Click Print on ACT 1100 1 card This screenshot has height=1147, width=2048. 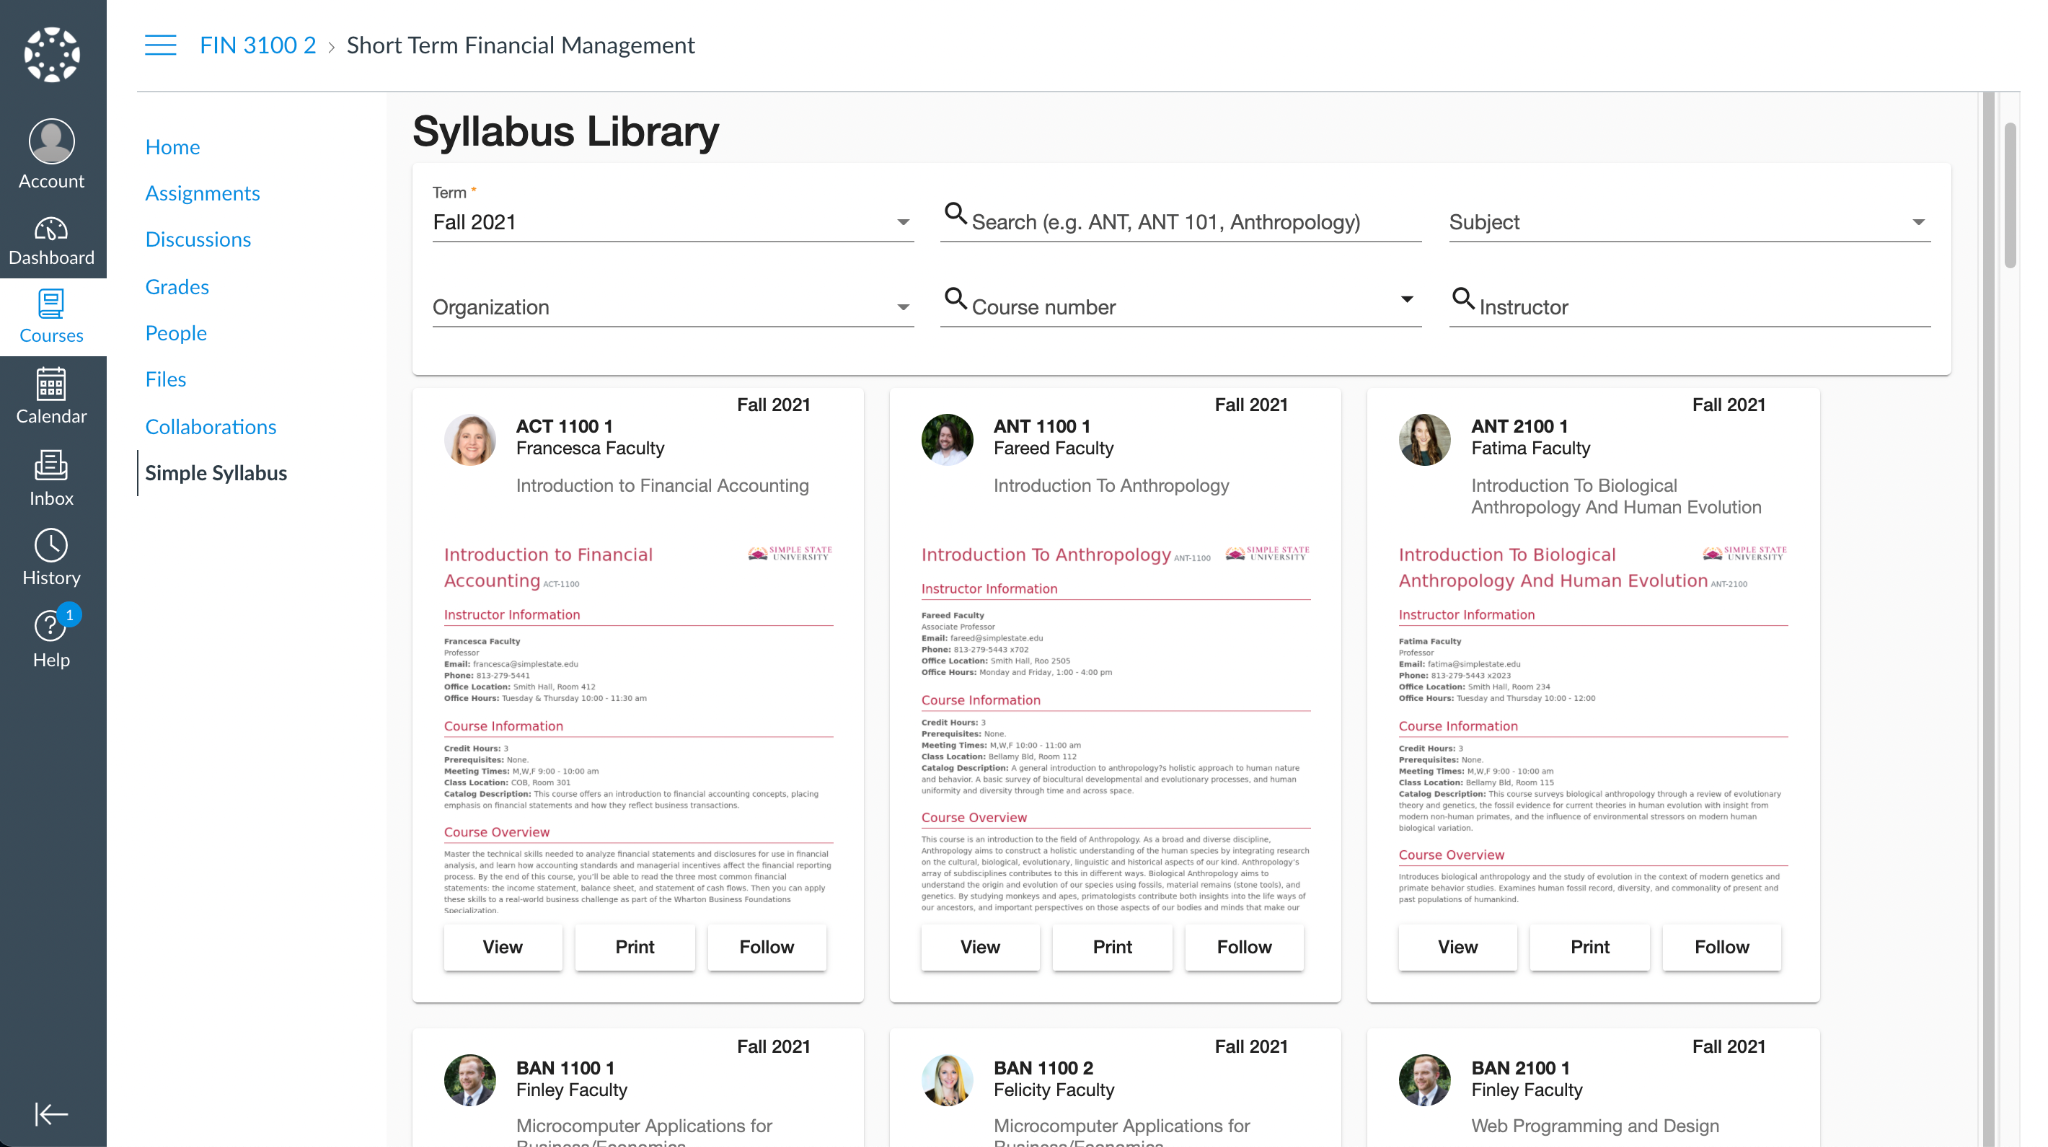pos(634,947)
